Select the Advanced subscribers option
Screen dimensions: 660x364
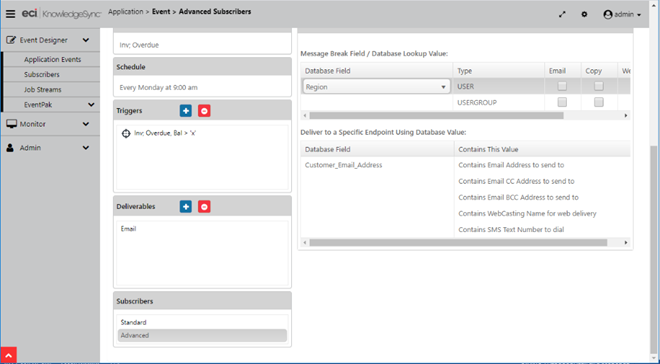(x=202, y=335)
